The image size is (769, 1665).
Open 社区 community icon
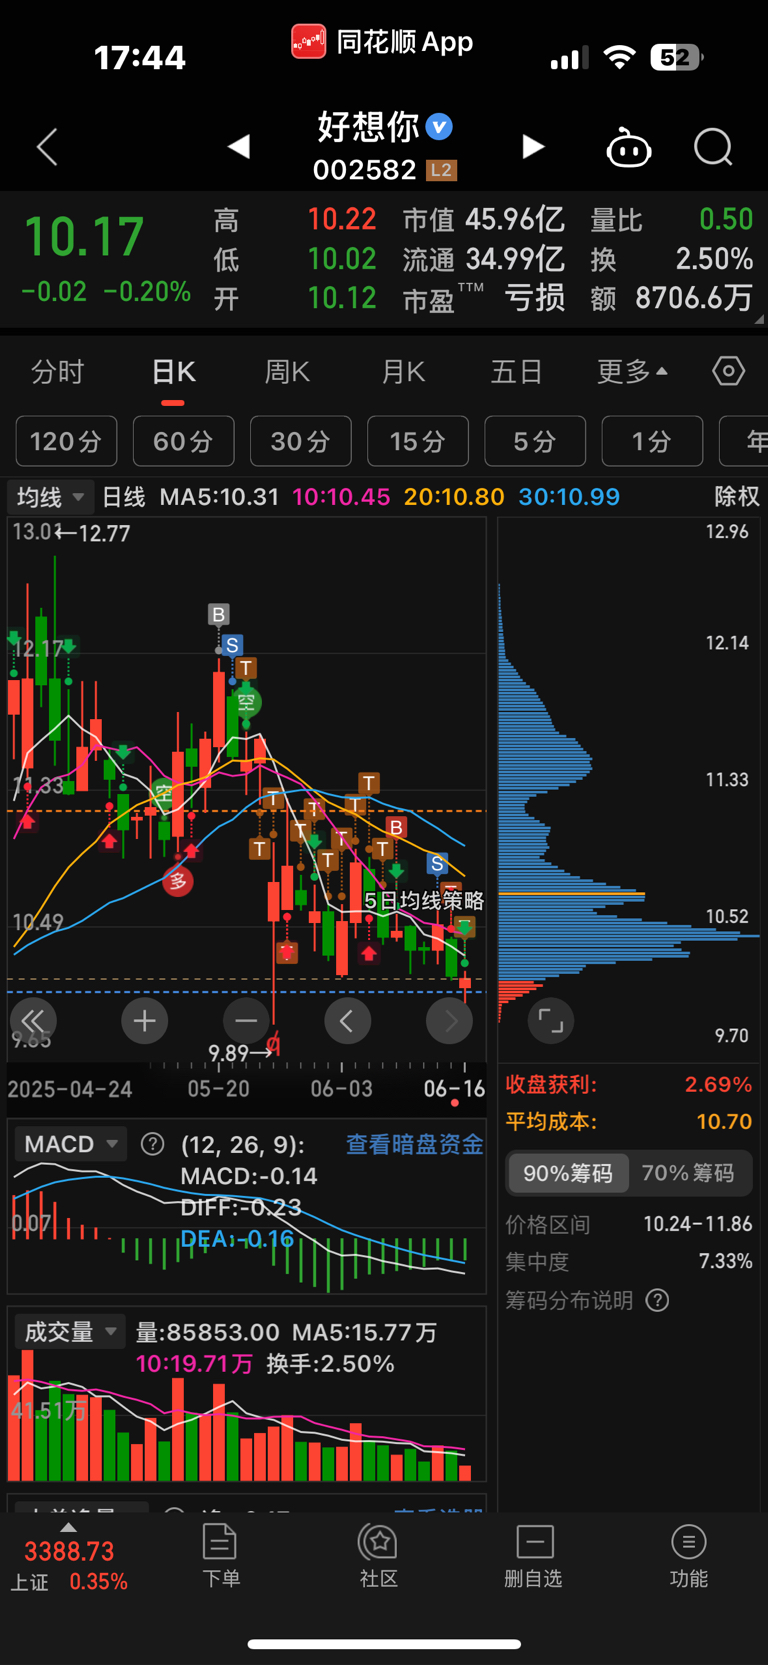(x=379, y=1556)
